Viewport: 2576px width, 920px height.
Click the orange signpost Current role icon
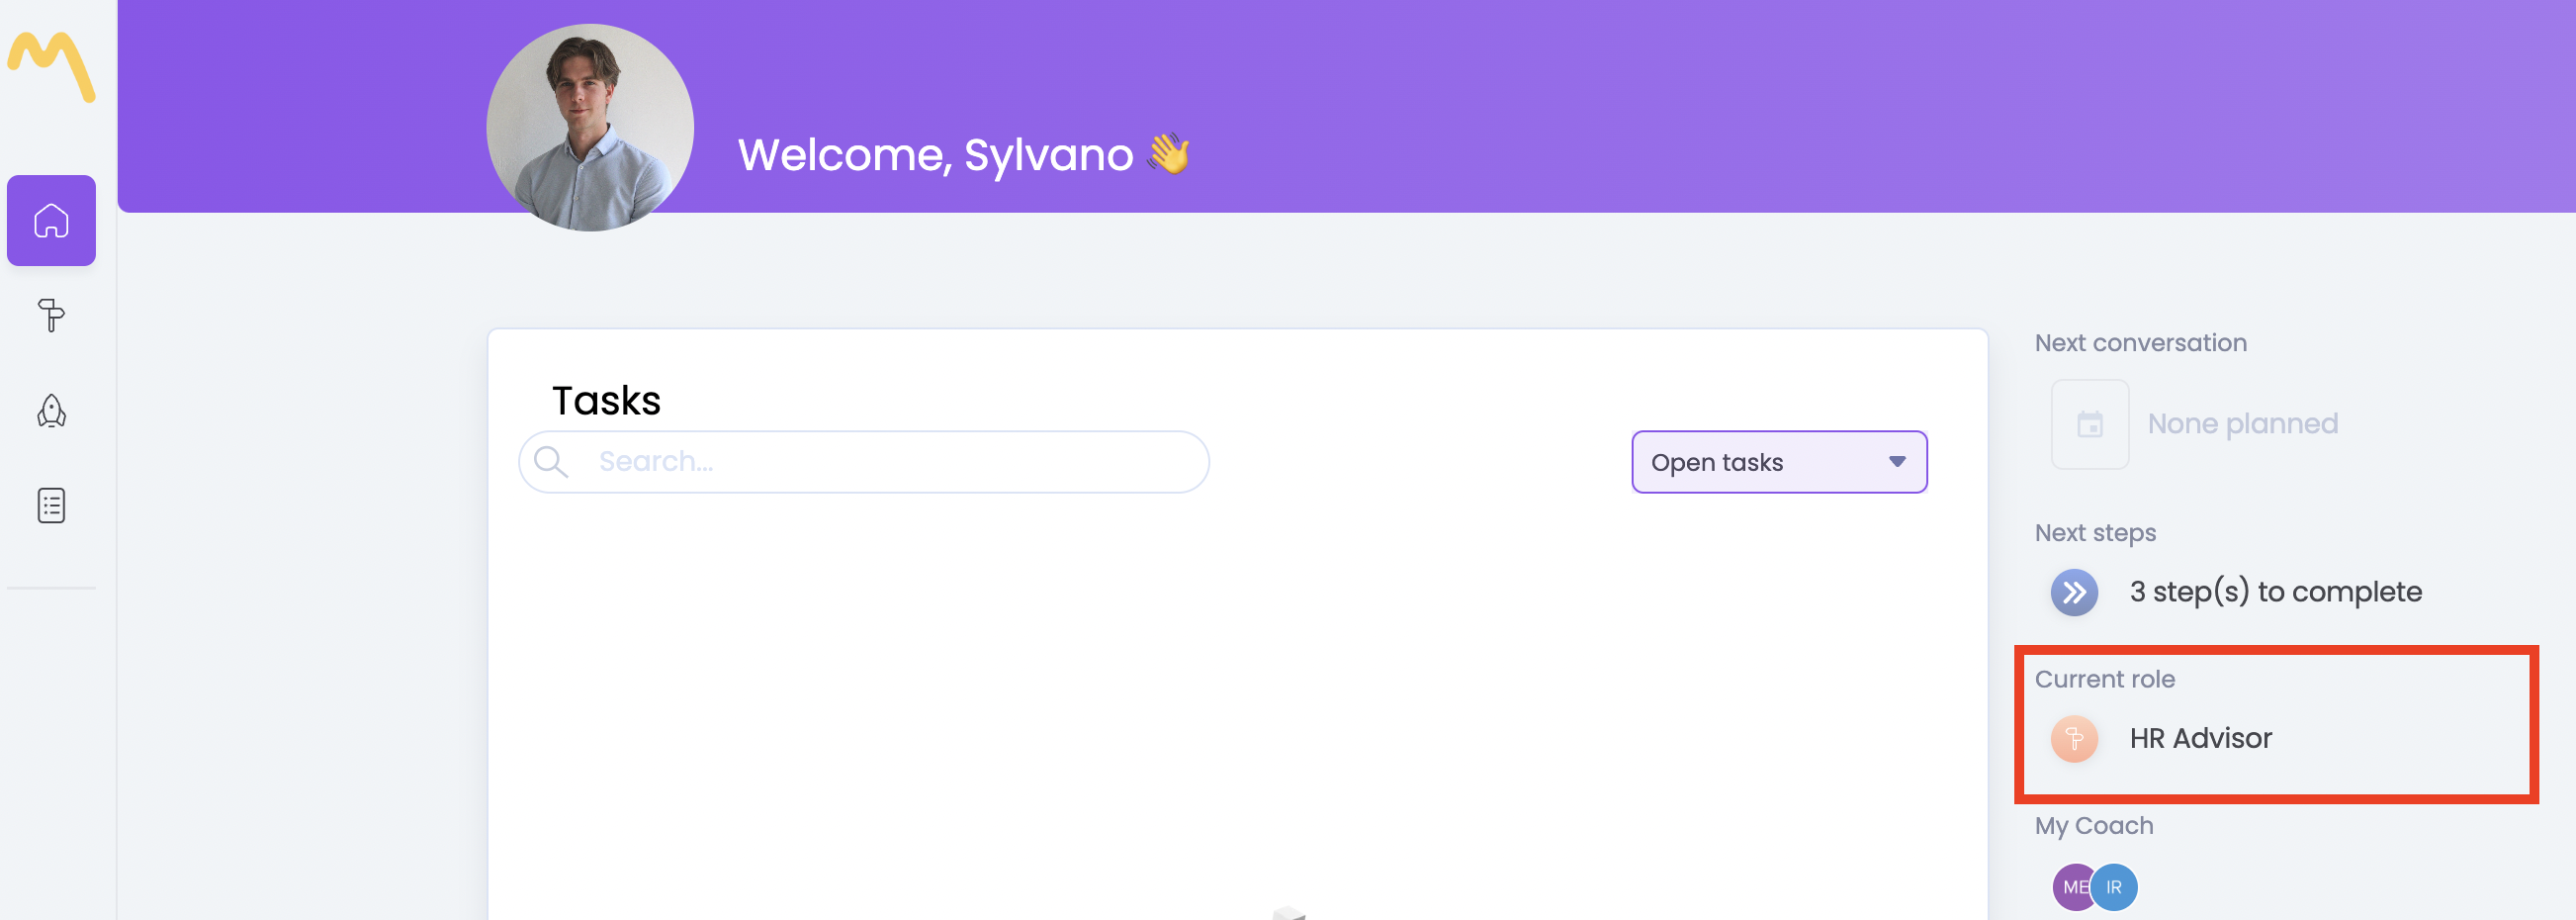pos(2074,739)
